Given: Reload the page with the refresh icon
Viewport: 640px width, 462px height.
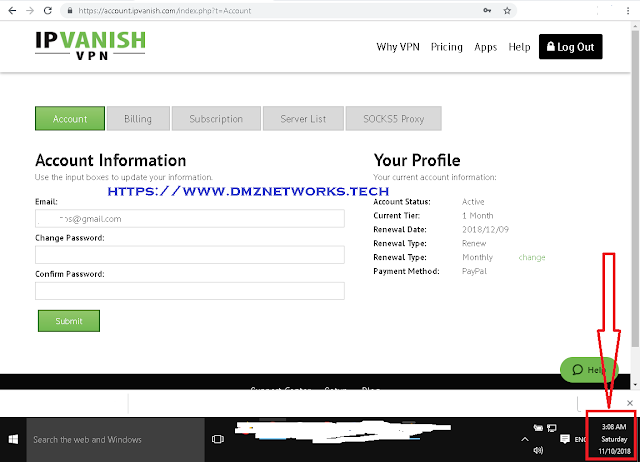Looking at the screenshot, I should point(48,11).
